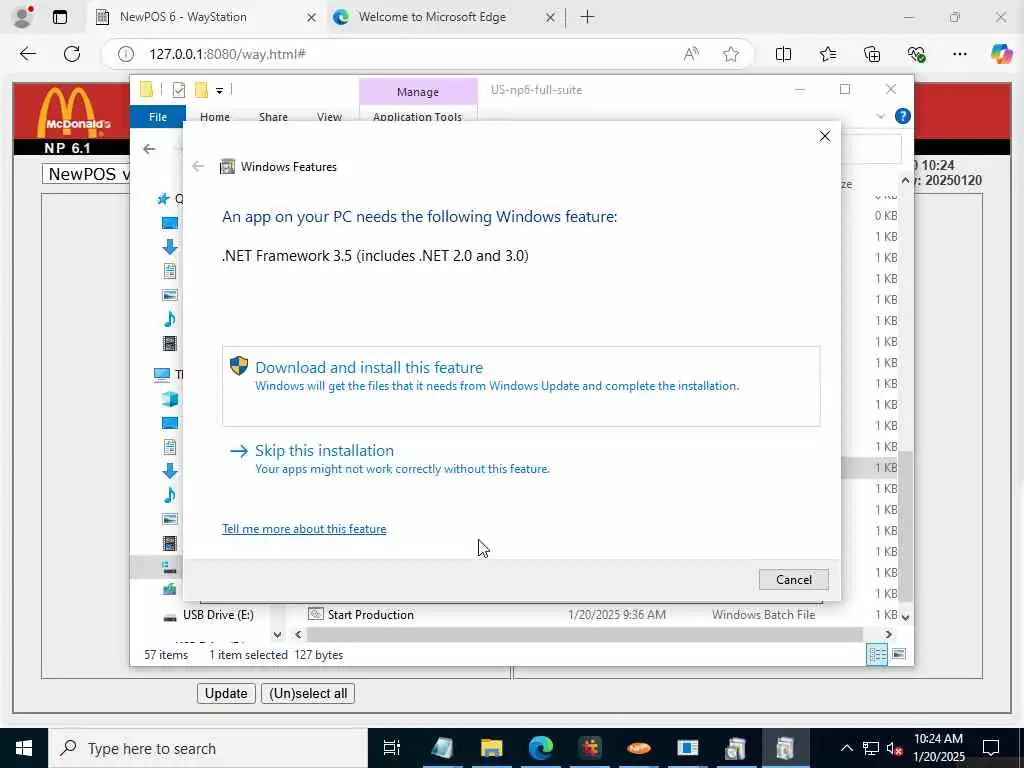Open File tab in Explorer ribbon
The height and width of the screenshot is (768, 1024).
point(158,117)
